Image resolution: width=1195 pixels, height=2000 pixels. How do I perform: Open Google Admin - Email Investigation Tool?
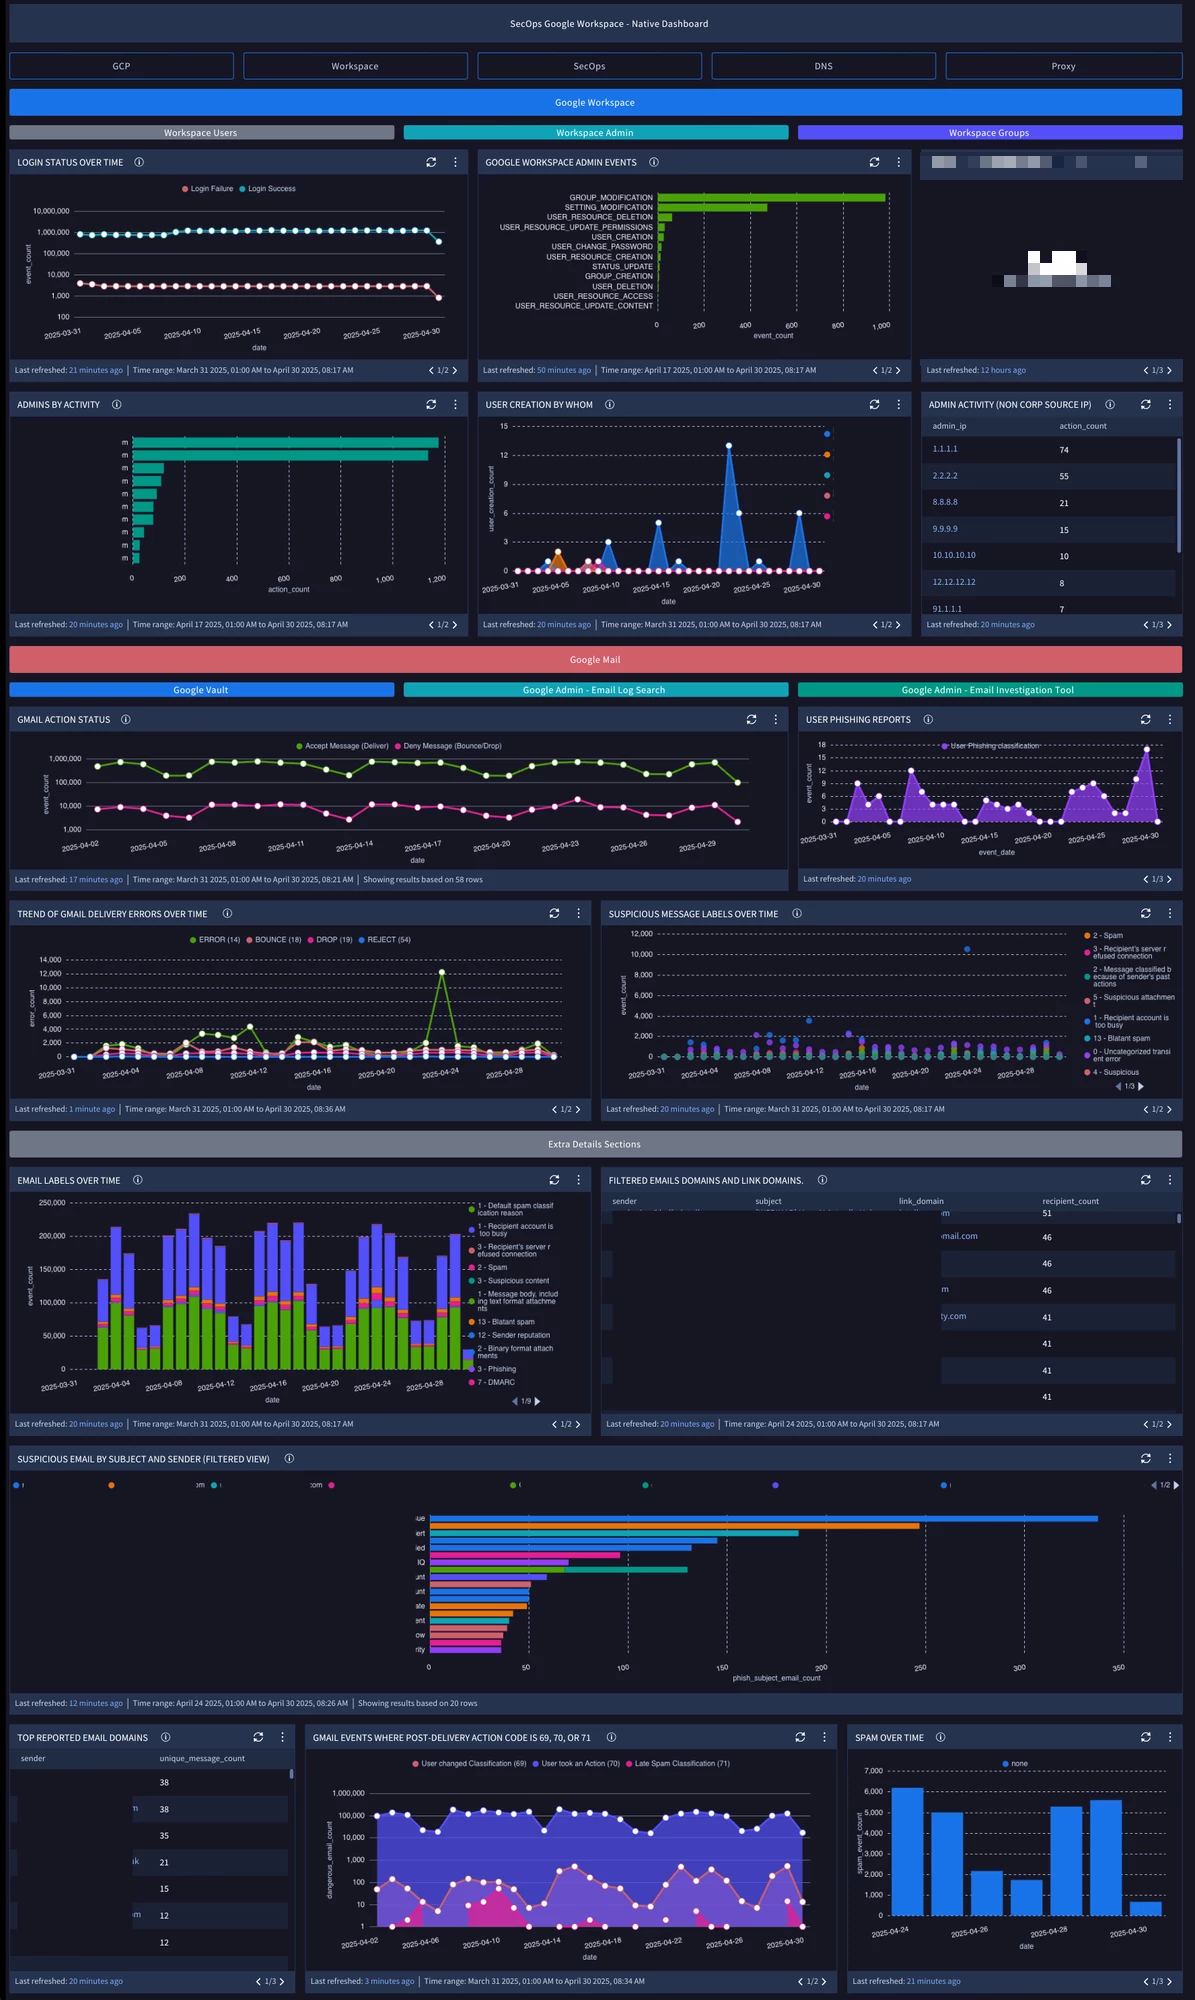[x=989, y=690]
